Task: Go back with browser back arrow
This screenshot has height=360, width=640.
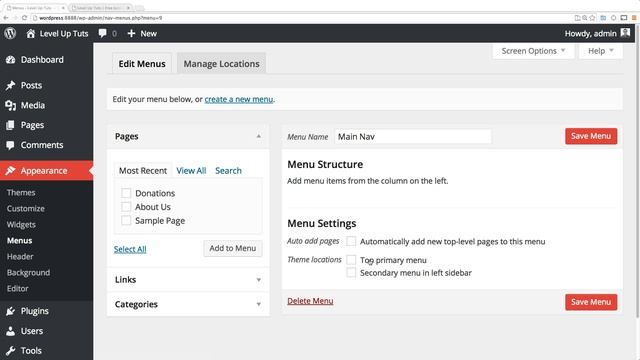Action: pyautogui.click(x=6, y=18)
